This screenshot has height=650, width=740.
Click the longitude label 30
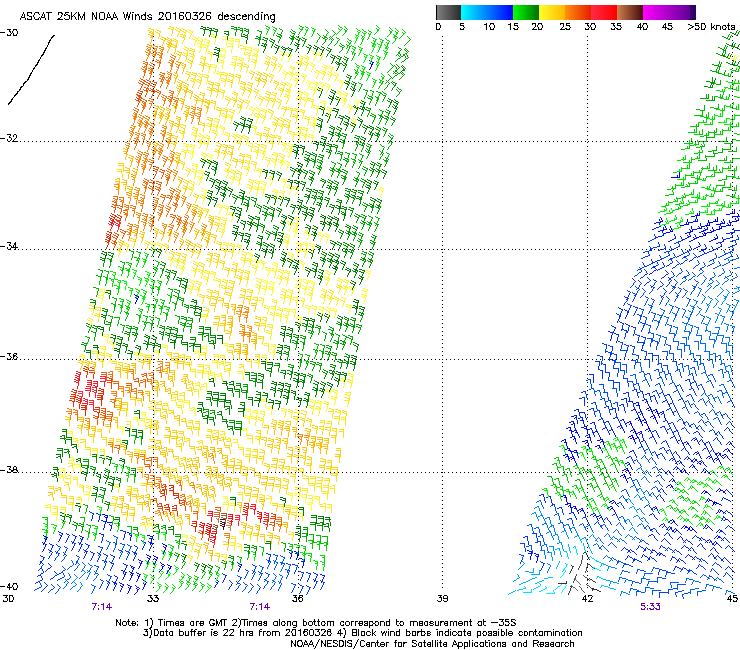pos(8,599)
